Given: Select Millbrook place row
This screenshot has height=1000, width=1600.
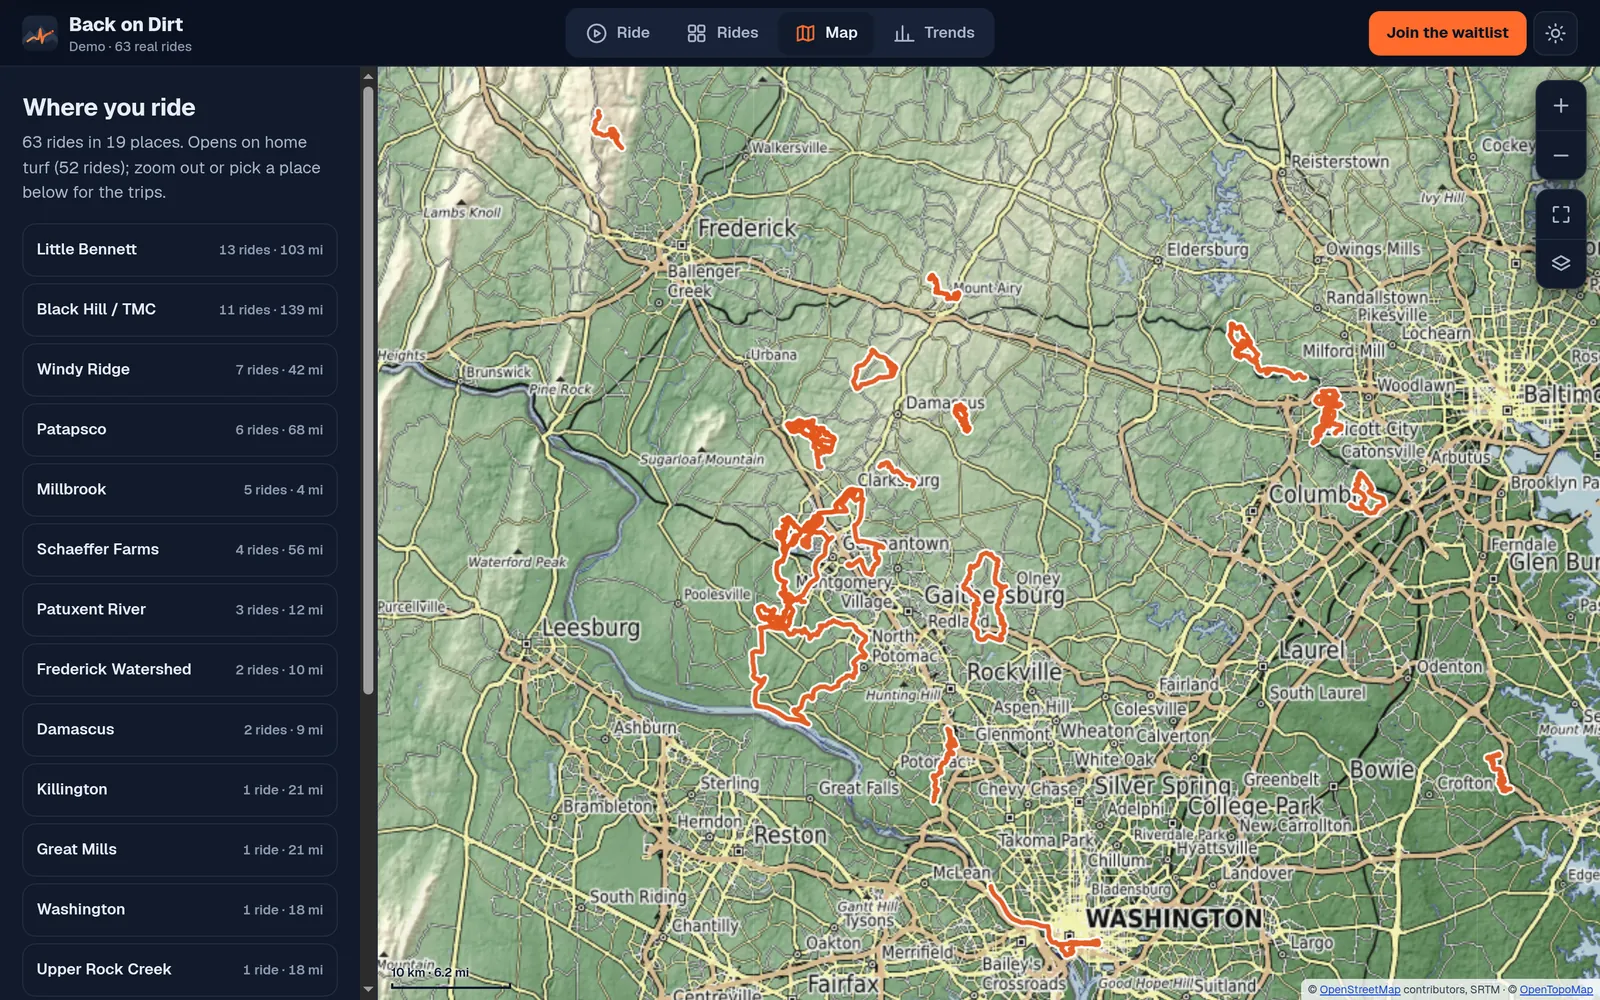Looking at the screenshot, I should (x=180, y=490).
